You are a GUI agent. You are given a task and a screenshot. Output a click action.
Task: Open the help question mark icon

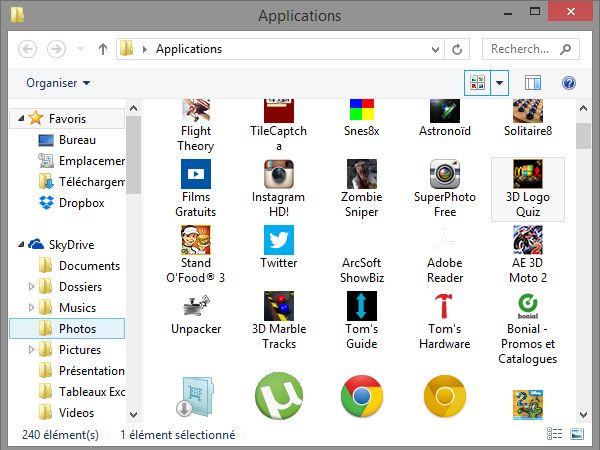(569, 83)
